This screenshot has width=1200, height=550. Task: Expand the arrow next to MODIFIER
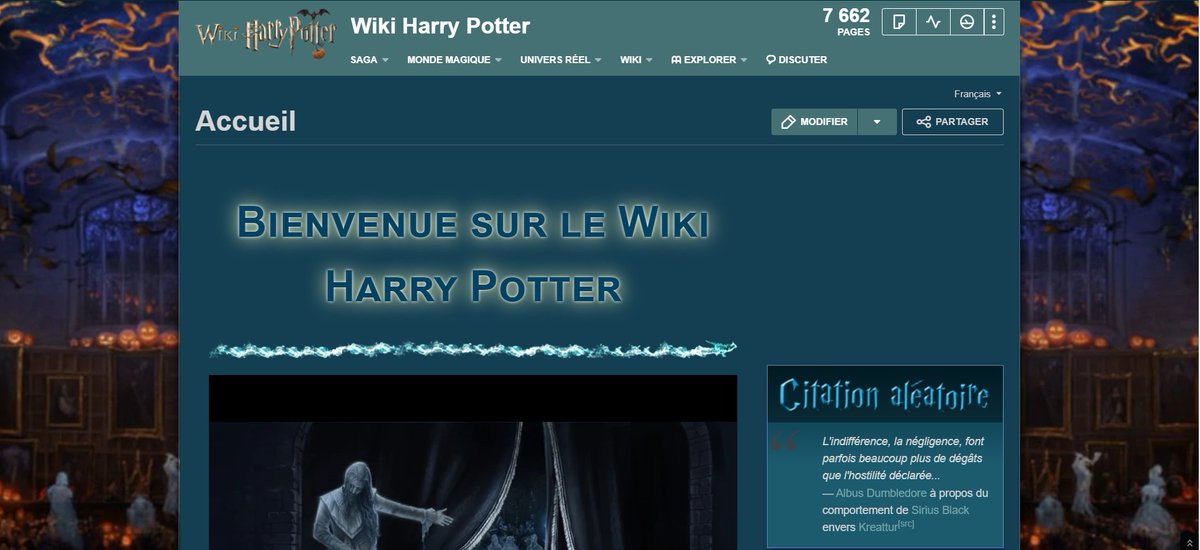[877, 122]
